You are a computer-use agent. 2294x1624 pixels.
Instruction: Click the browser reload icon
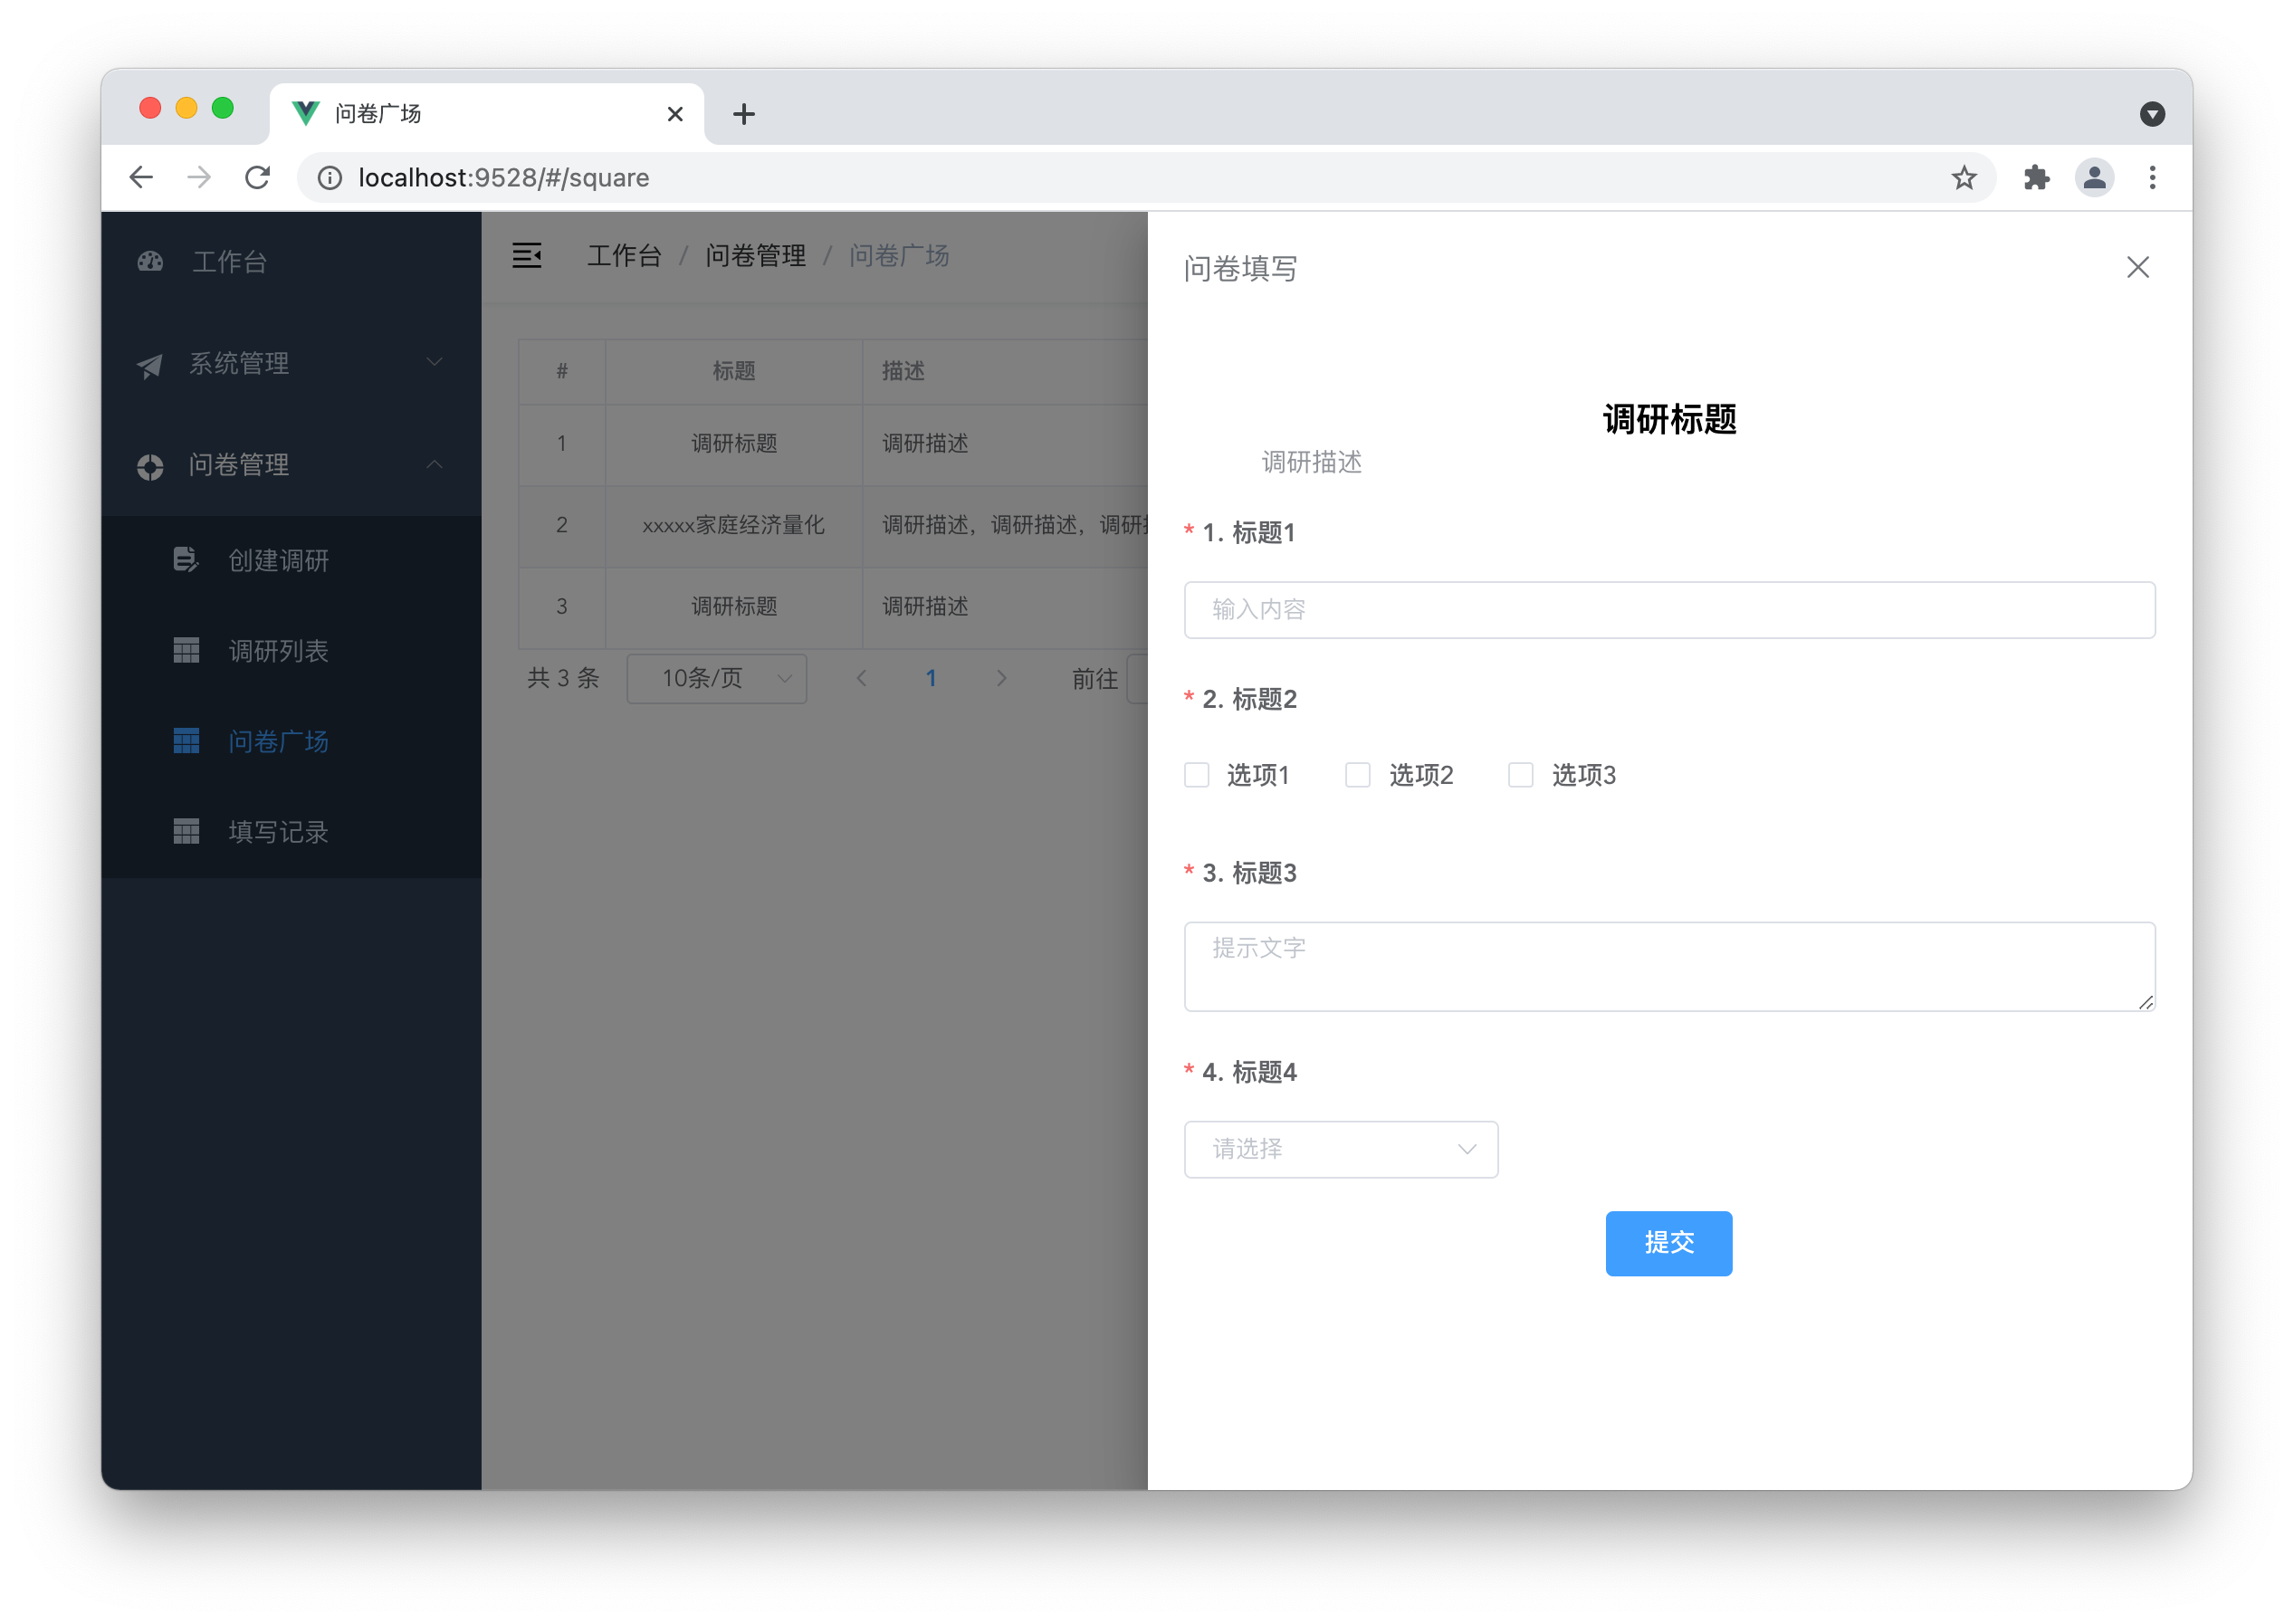point(258,178)
